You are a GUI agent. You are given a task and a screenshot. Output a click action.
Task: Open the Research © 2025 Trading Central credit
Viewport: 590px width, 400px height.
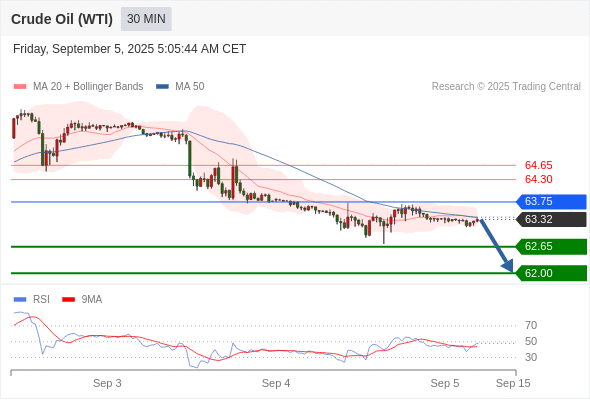(x=506, y=87)
